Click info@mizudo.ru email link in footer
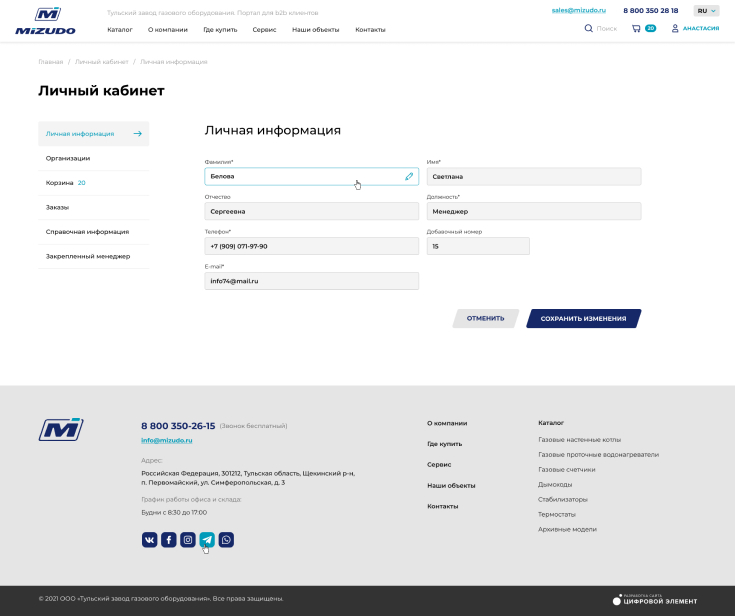 (166, 440)
